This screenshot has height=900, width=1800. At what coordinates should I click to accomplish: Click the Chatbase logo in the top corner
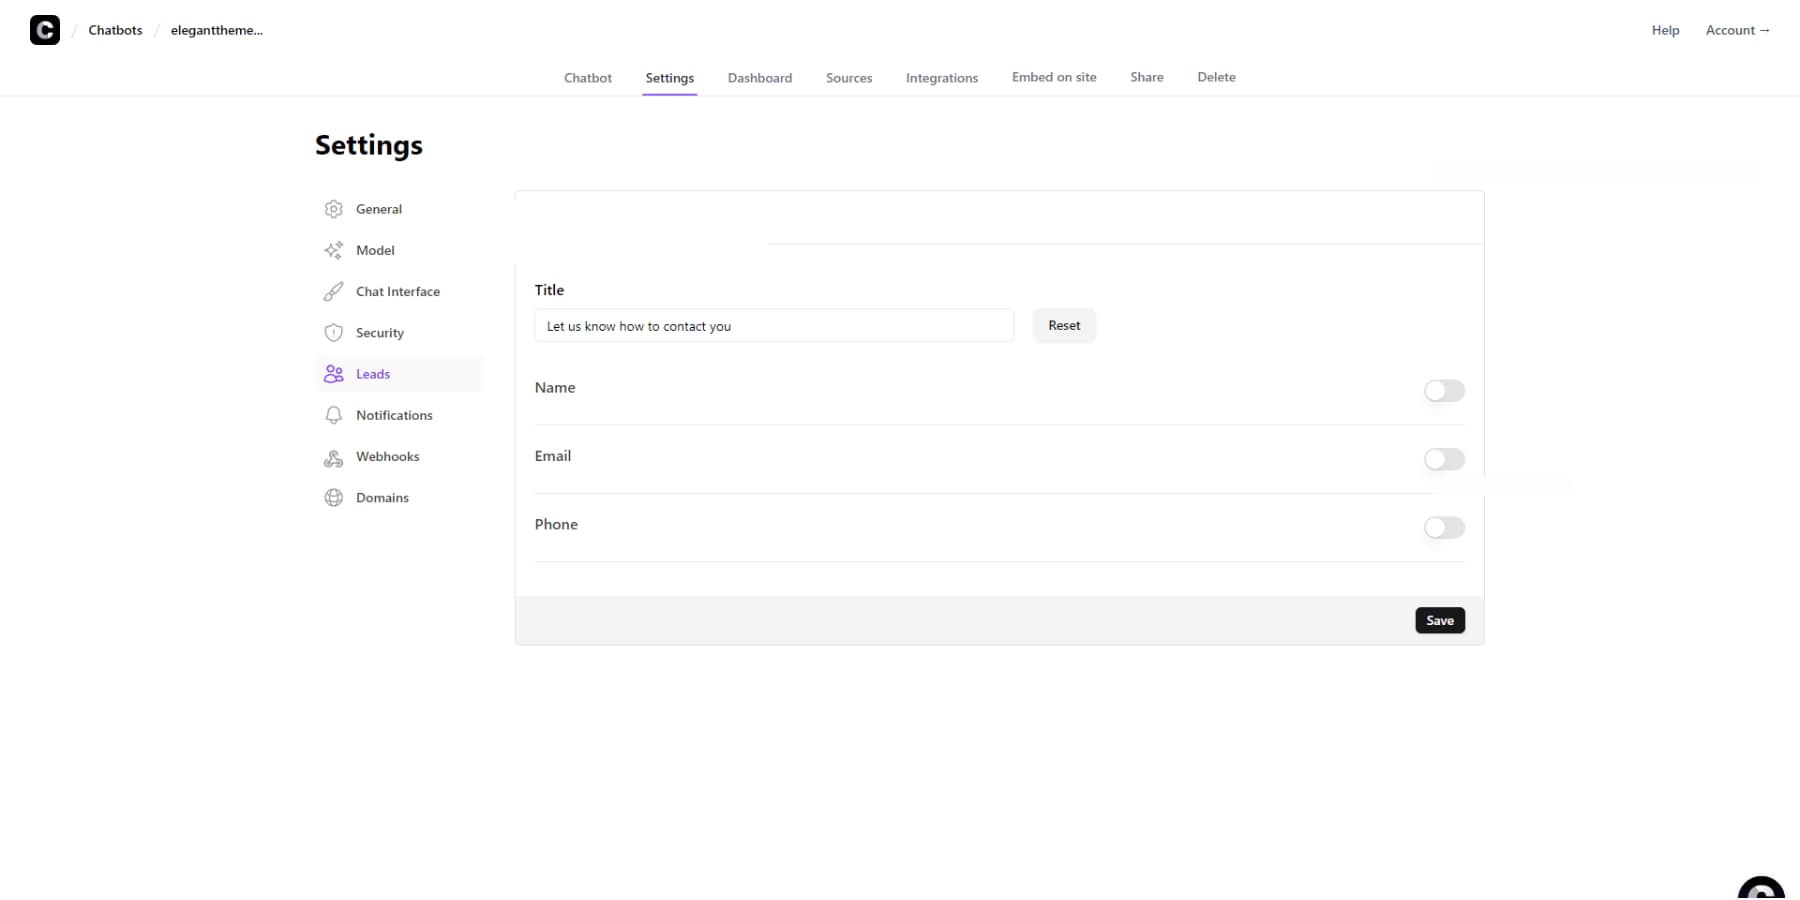pos(44,30)
